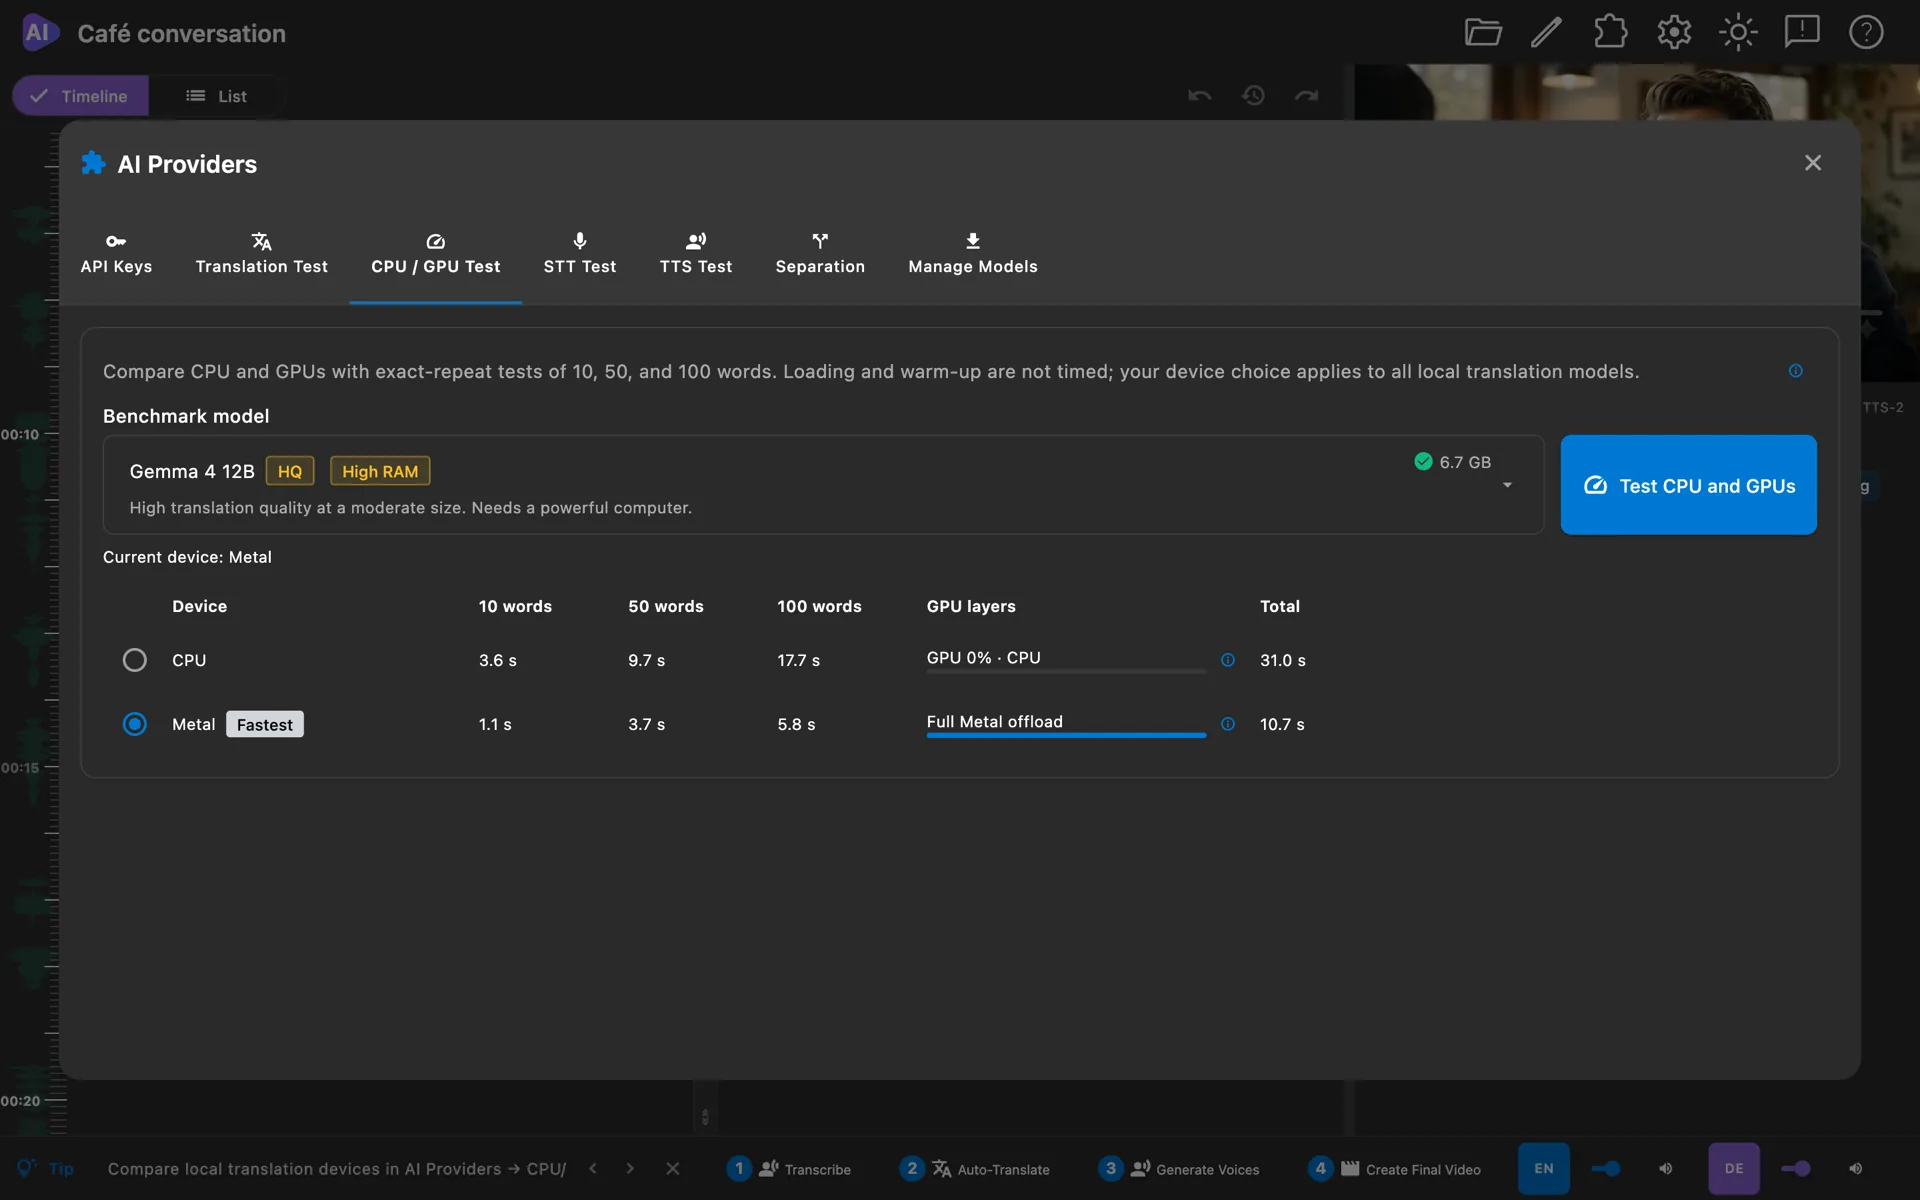Image resolution: width=1920 pixels, height=1200 pixels.
Task: Click step 1 Transcribe button
Action: [789, 1169]
